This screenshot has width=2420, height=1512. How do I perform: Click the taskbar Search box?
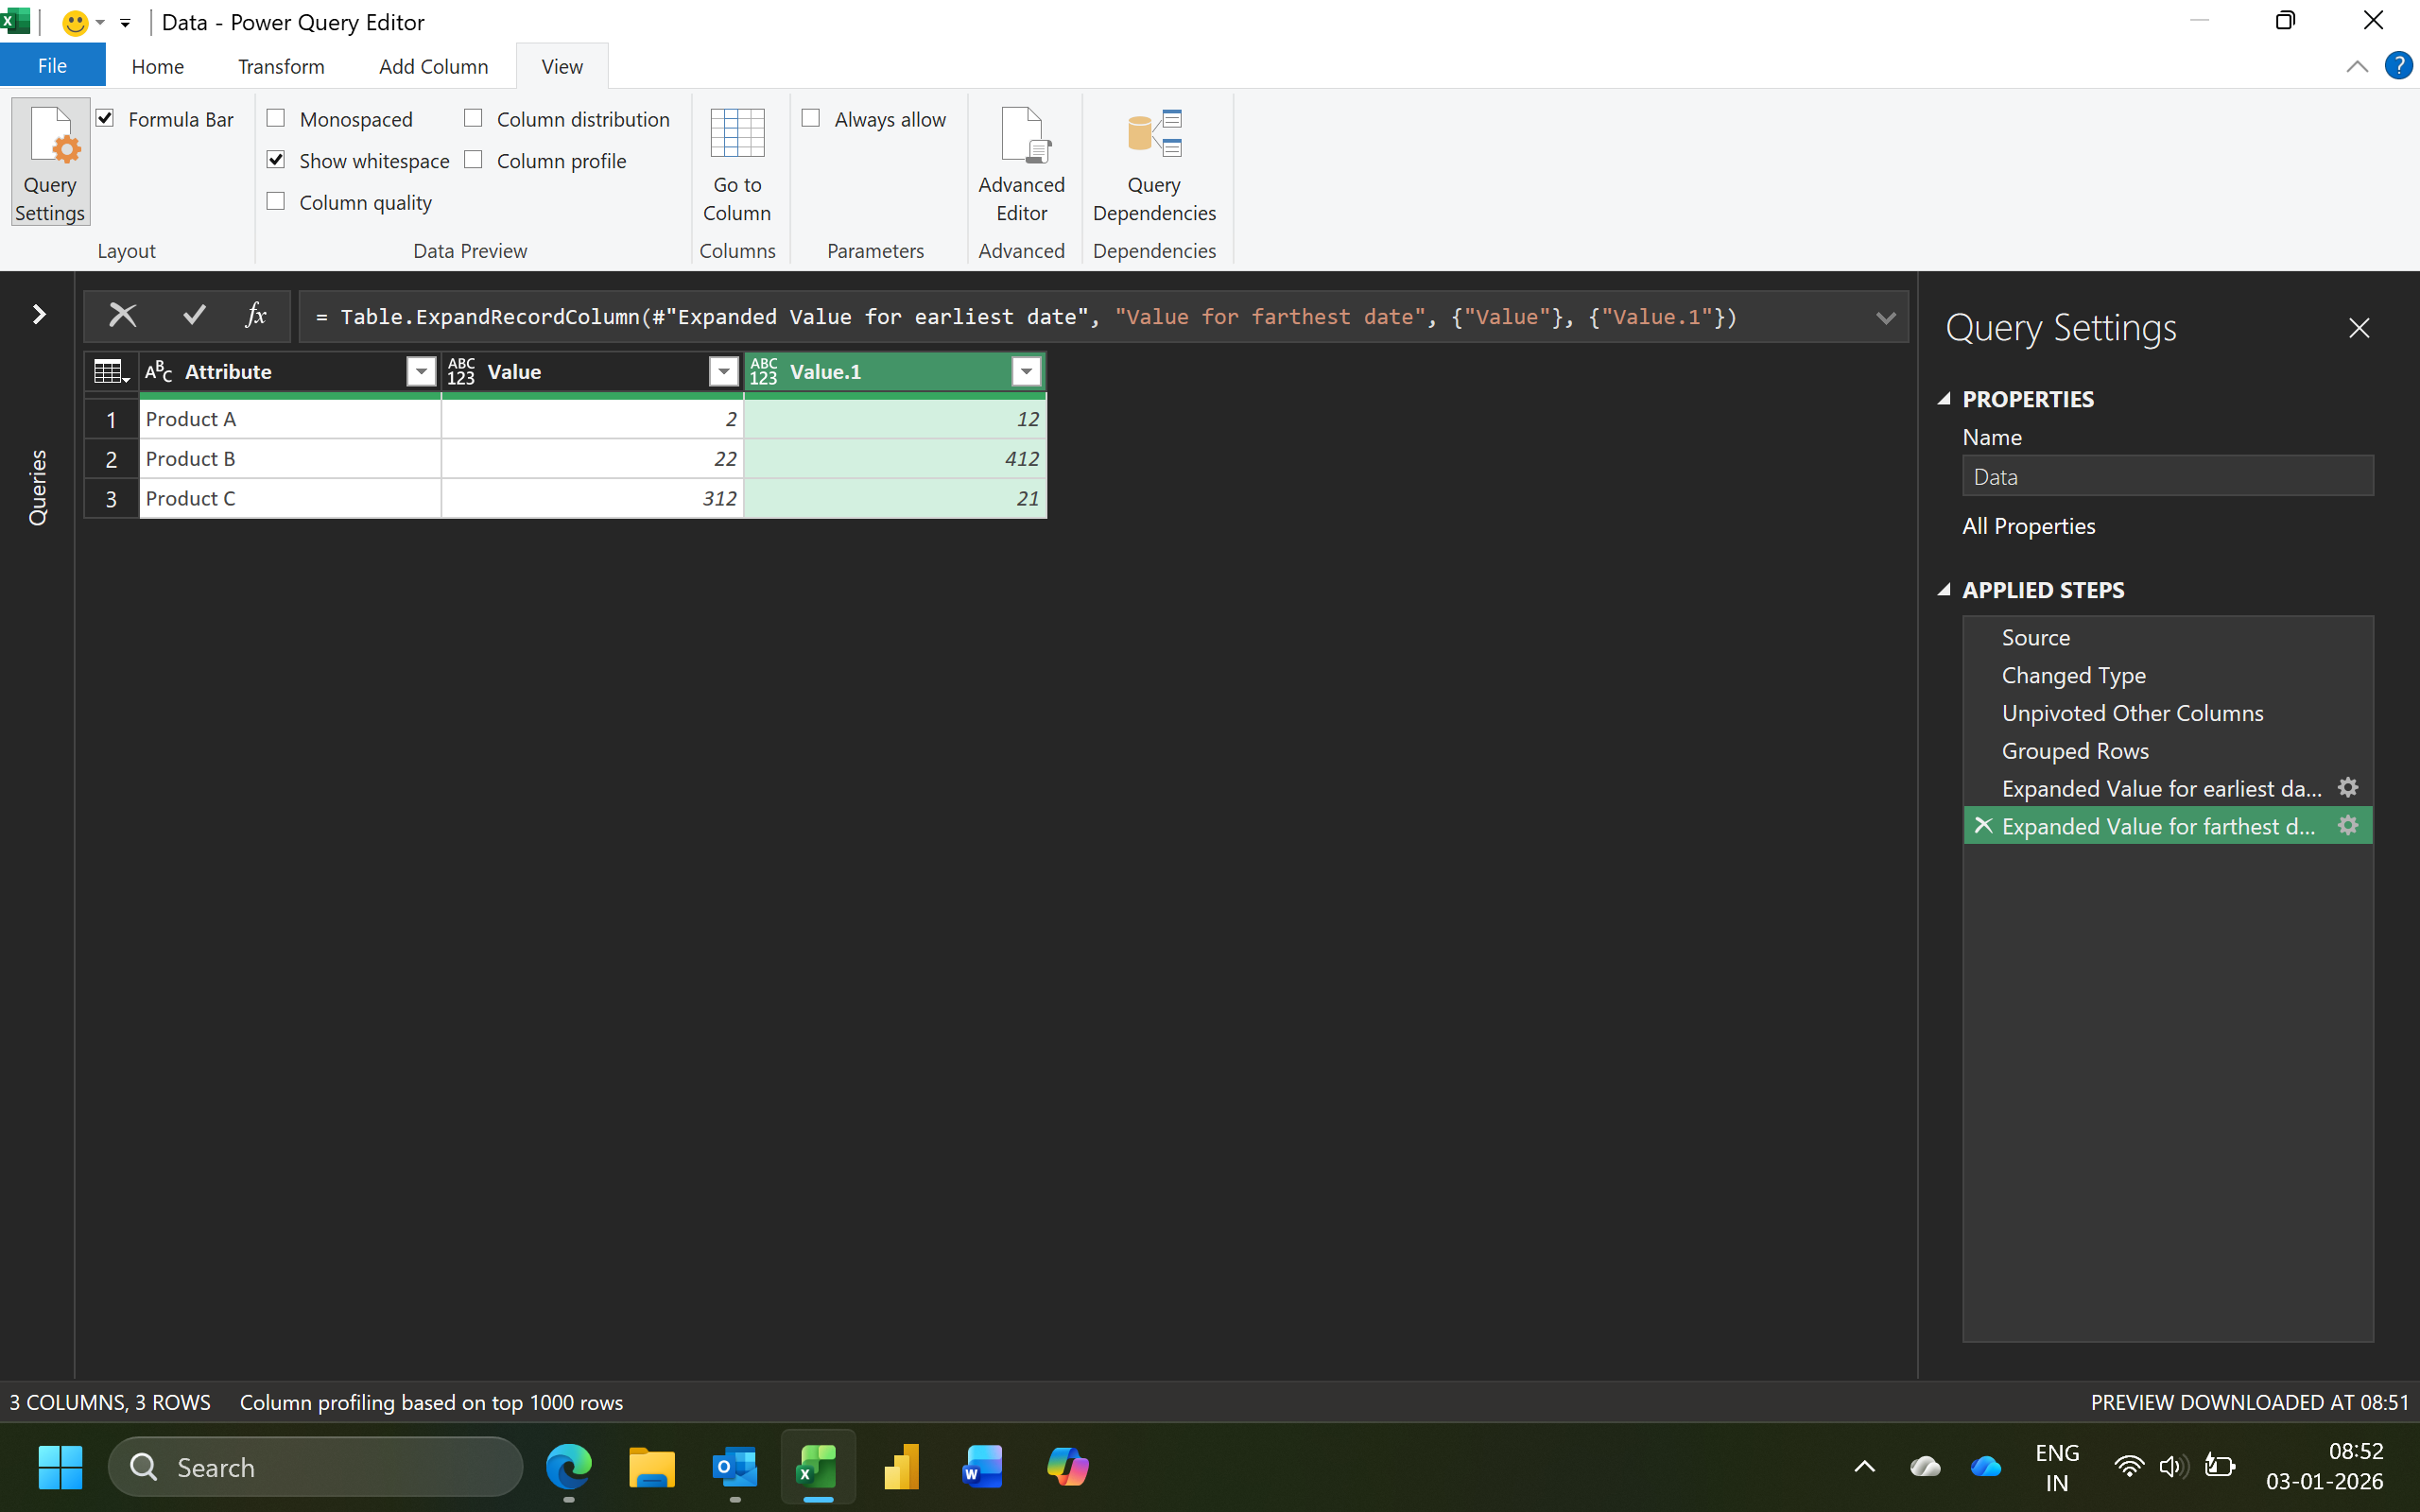pos(315,1467)
